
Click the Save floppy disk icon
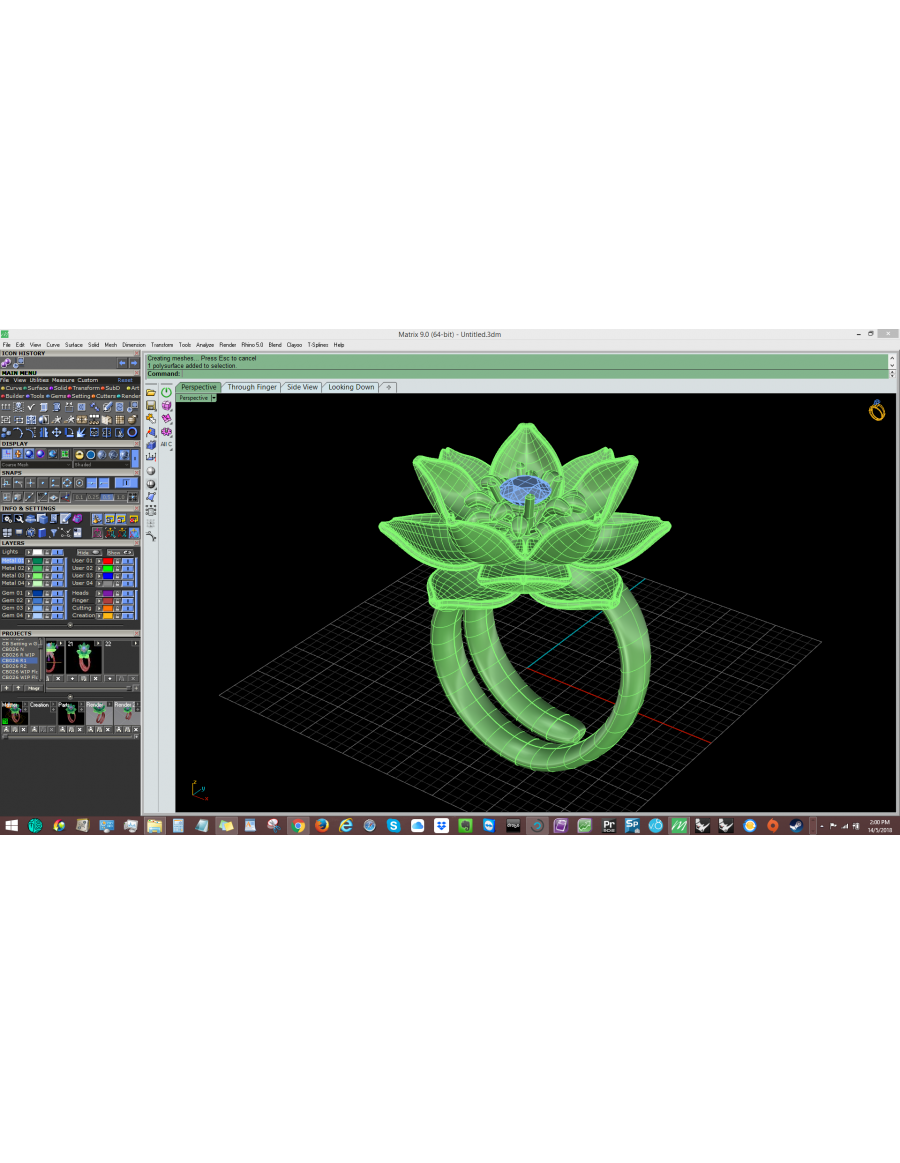(x=151, y=405)
